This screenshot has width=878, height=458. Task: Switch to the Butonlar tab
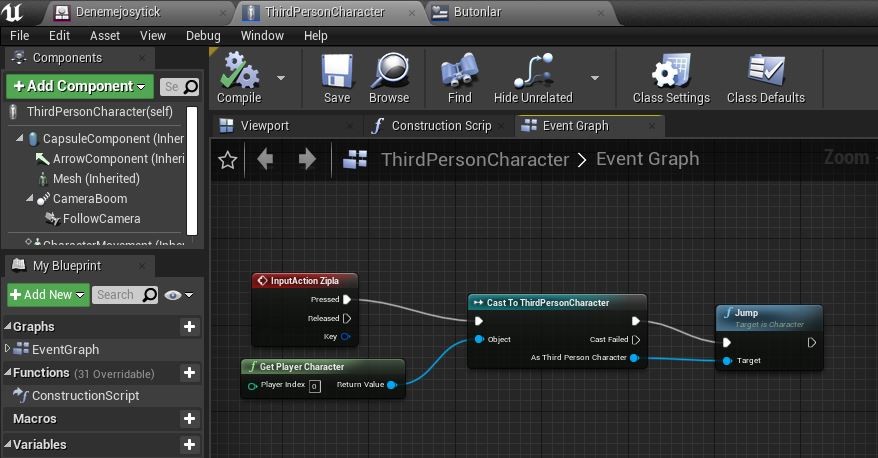click(x=477, y=12)
